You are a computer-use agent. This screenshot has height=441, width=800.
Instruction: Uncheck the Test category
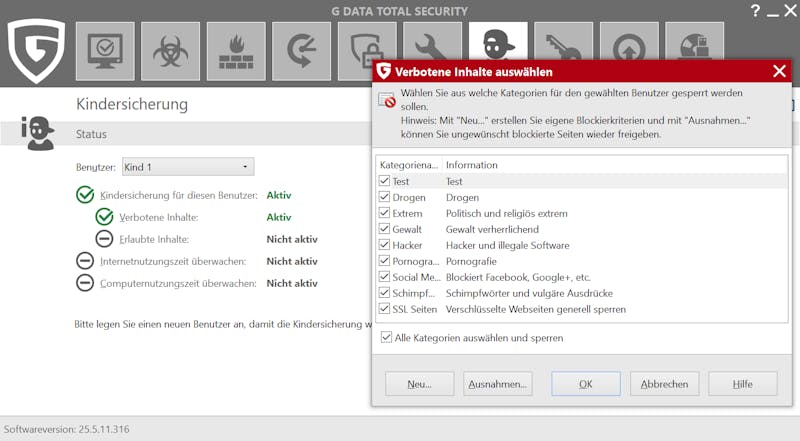[385, 181]
